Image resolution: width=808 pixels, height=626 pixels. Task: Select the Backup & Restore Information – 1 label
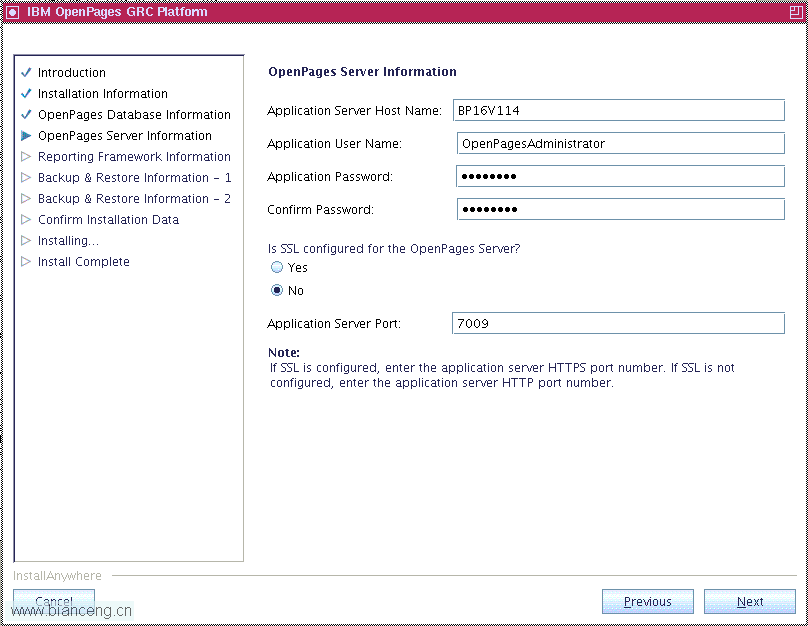[134, 178]
